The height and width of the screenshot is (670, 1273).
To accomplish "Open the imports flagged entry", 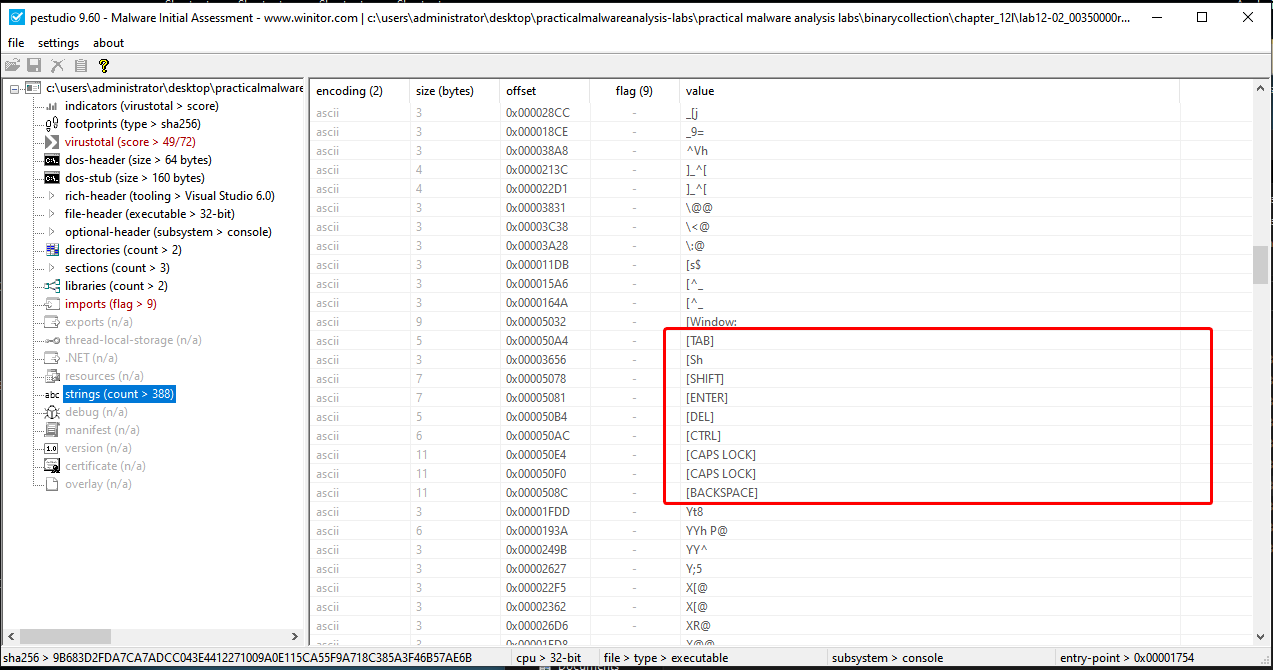I will pyautogui.click(x=110, y=304).
